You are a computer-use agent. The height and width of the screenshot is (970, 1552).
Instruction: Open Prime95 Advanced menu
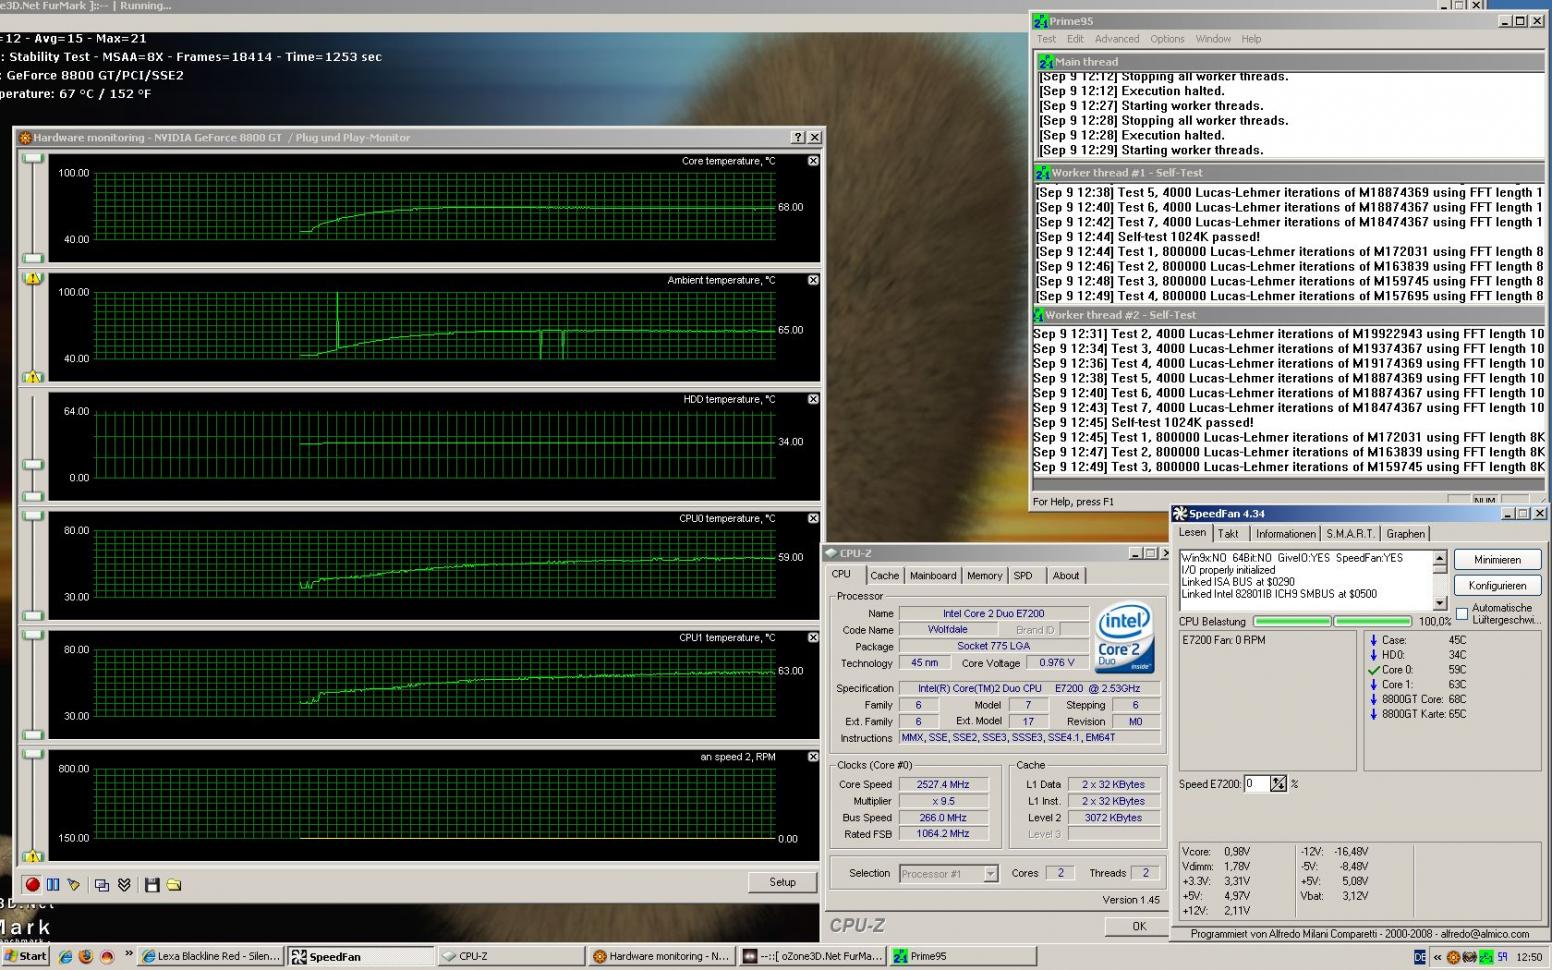[1117, 39]
